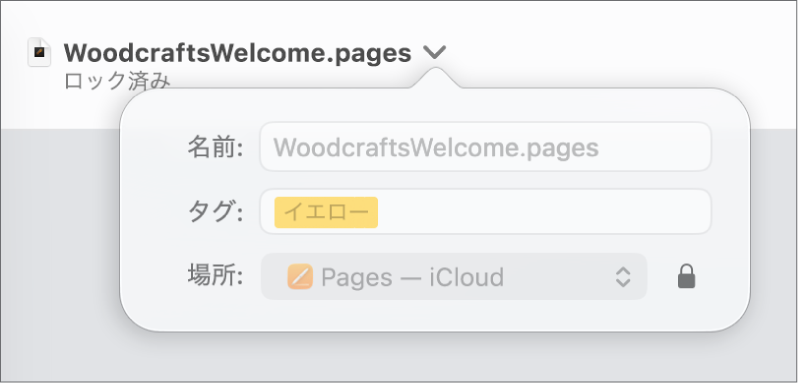Click the WoodcraftsWelcome.pages window title
This screenshot has width=798, height=383.
click(x=238, y=53)
